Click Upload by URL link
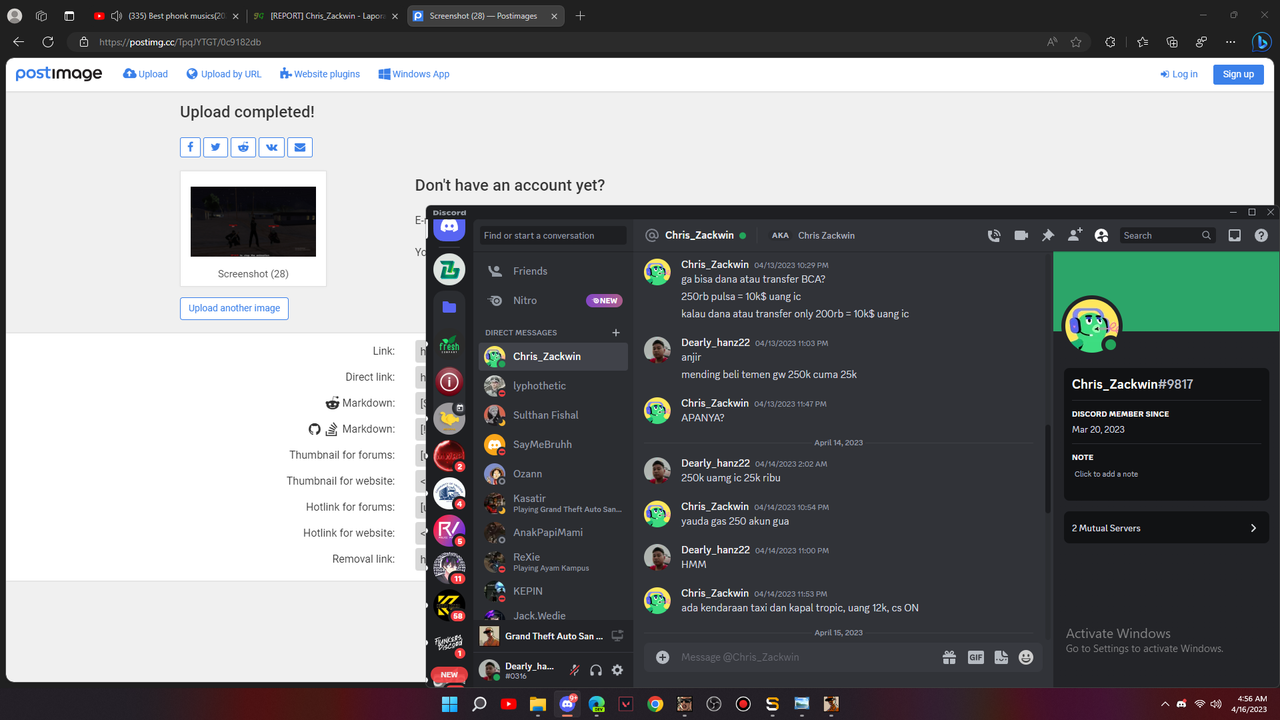The image size is (1280, 720). [223, 74]
